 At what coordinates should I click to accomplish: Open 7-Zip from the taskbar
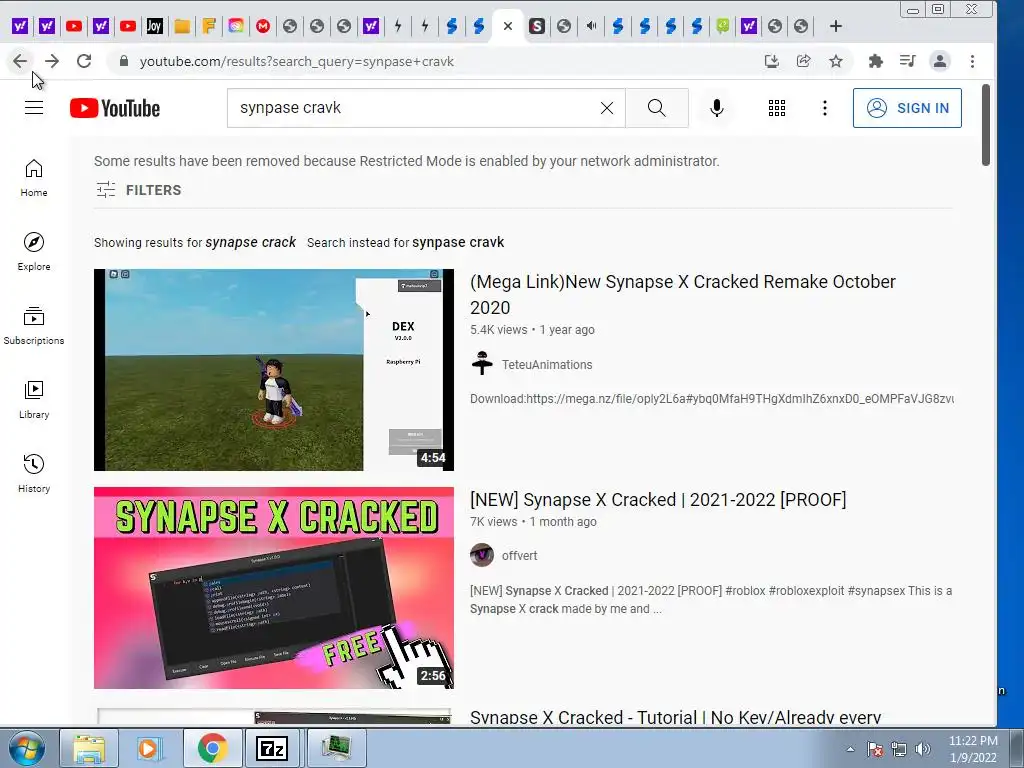pos(272,748)
